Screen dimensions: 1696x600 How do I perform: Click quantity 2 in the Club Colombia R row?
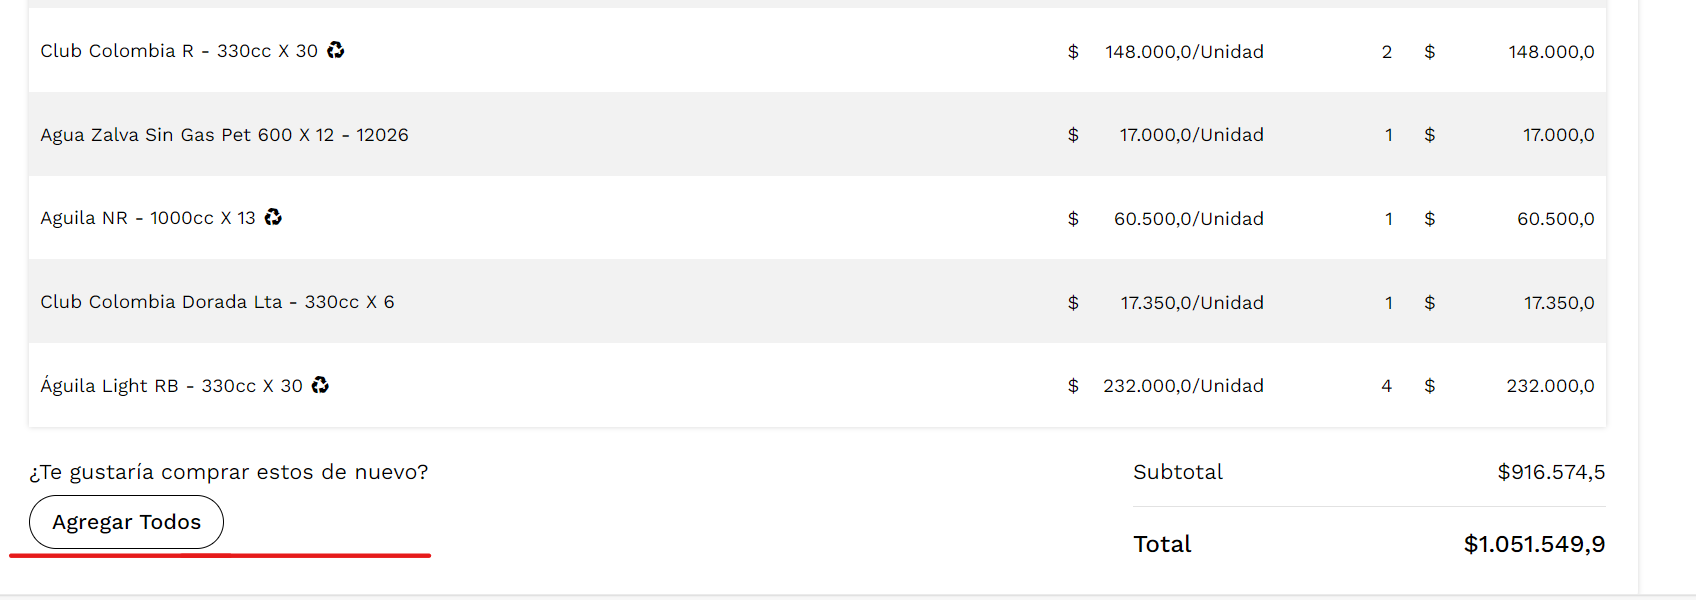click(x=1387, y=52)
